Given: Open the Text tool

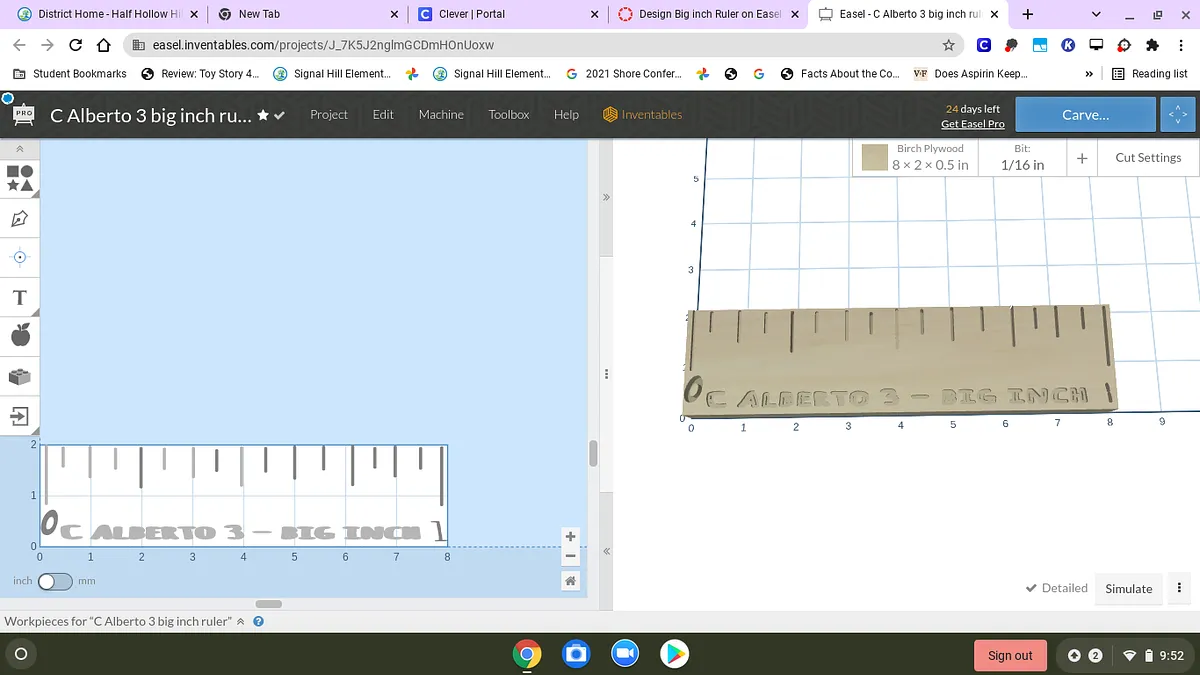Looking at the screenshot, I should (x=20, y=297).
